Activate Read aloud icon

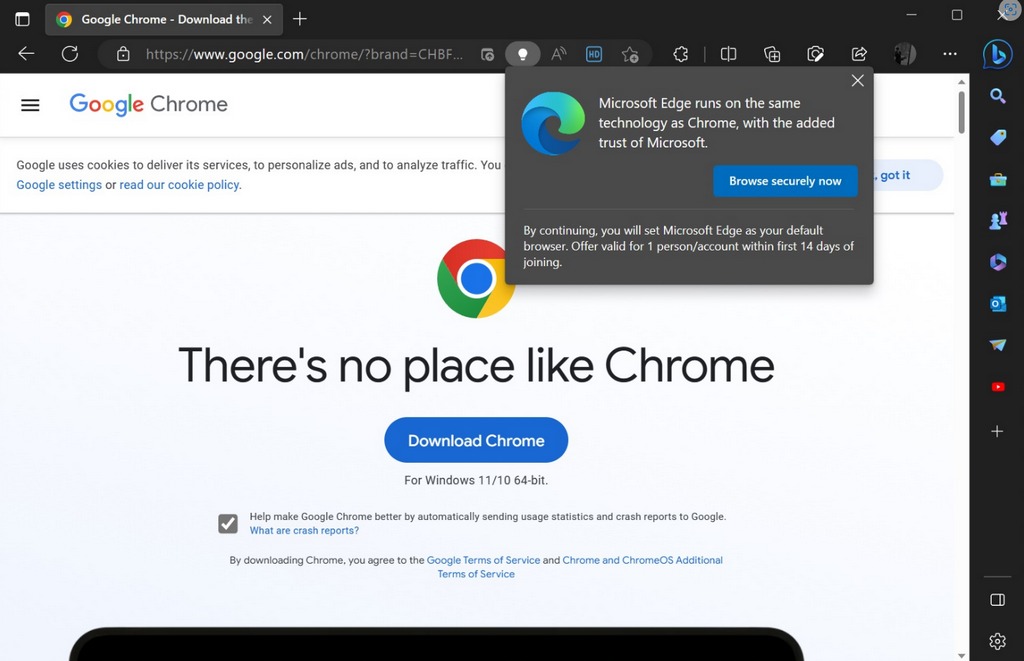click(x=558, y=54)
